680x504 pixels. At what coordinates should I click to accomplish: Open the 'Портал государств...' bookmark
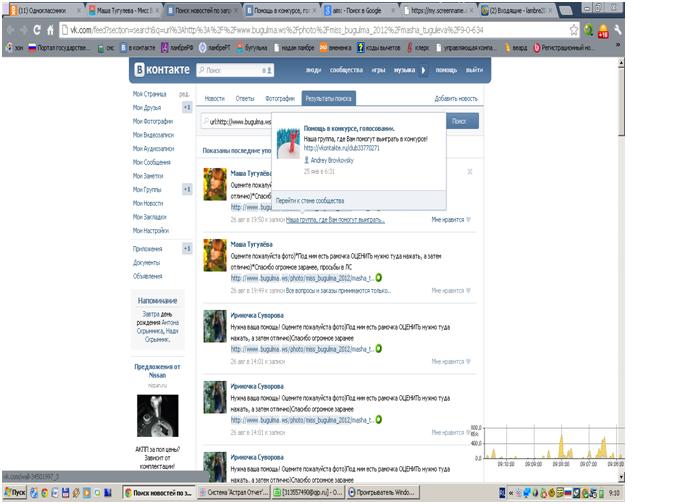click(58, 48)
